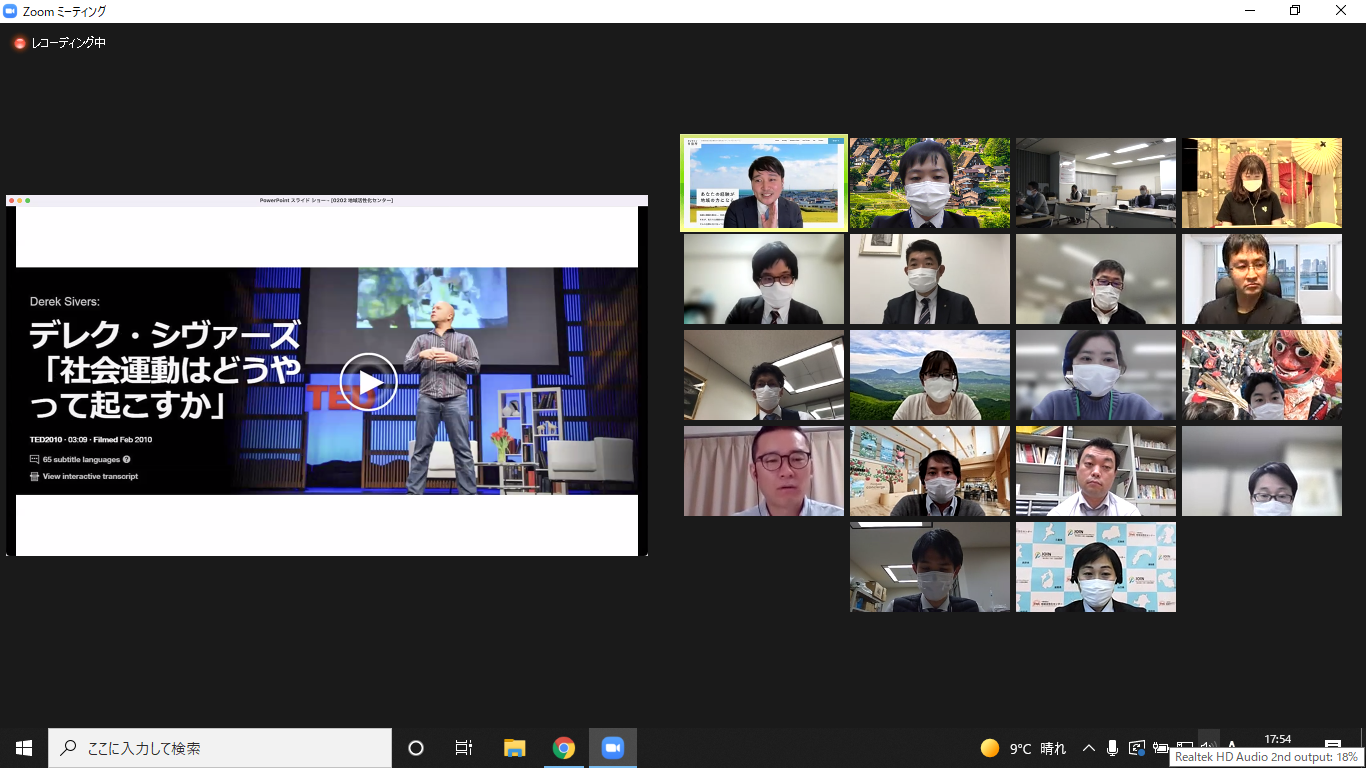
Task: Select participant tile with JOIN logo backdrop
Action: pyautogui.click(x=1096, y=567)
